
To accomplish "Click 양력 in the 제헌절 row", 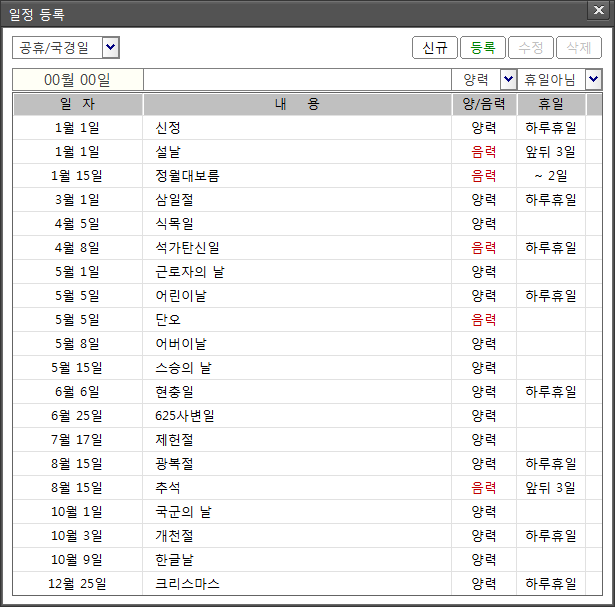I will (484, 440).
